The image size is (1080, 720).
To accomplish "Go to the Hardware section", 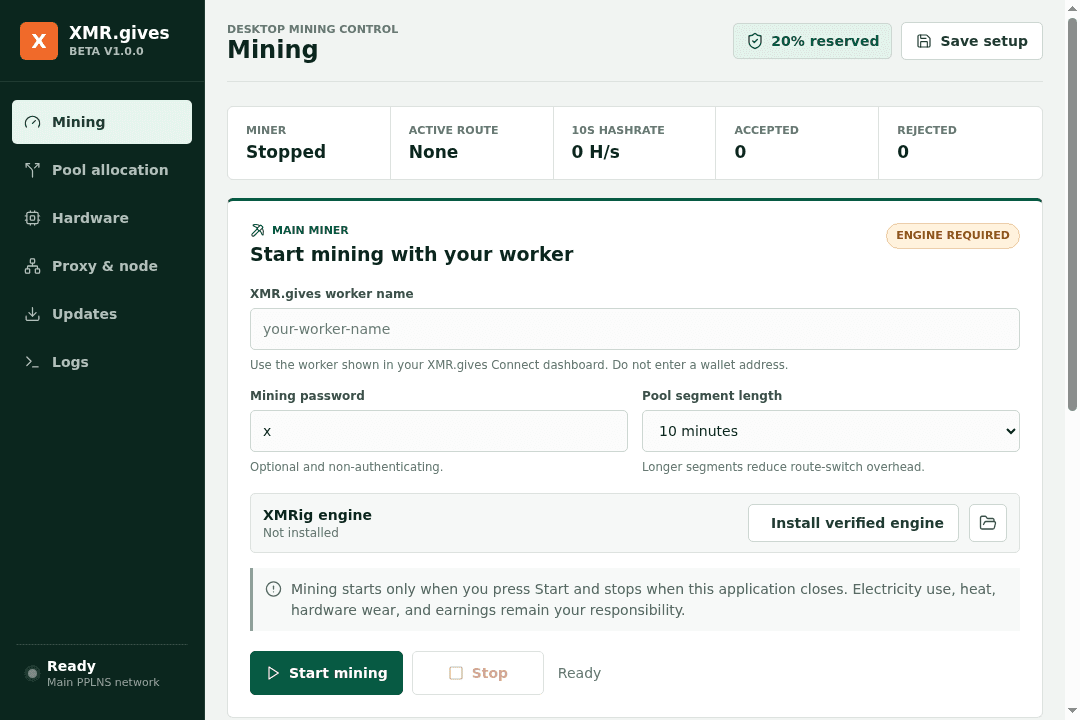I will 102,218.
